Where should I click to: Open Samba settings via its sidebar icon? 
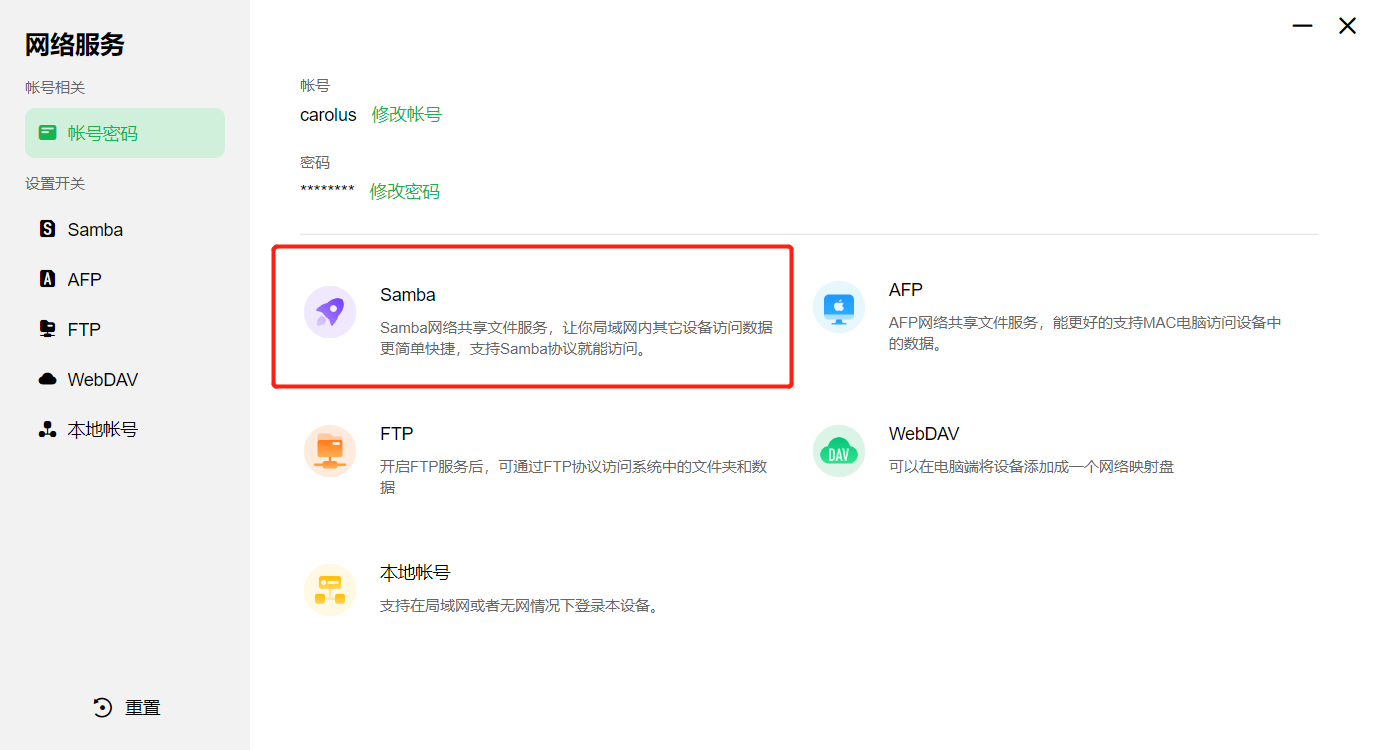(x=47, y=229)
